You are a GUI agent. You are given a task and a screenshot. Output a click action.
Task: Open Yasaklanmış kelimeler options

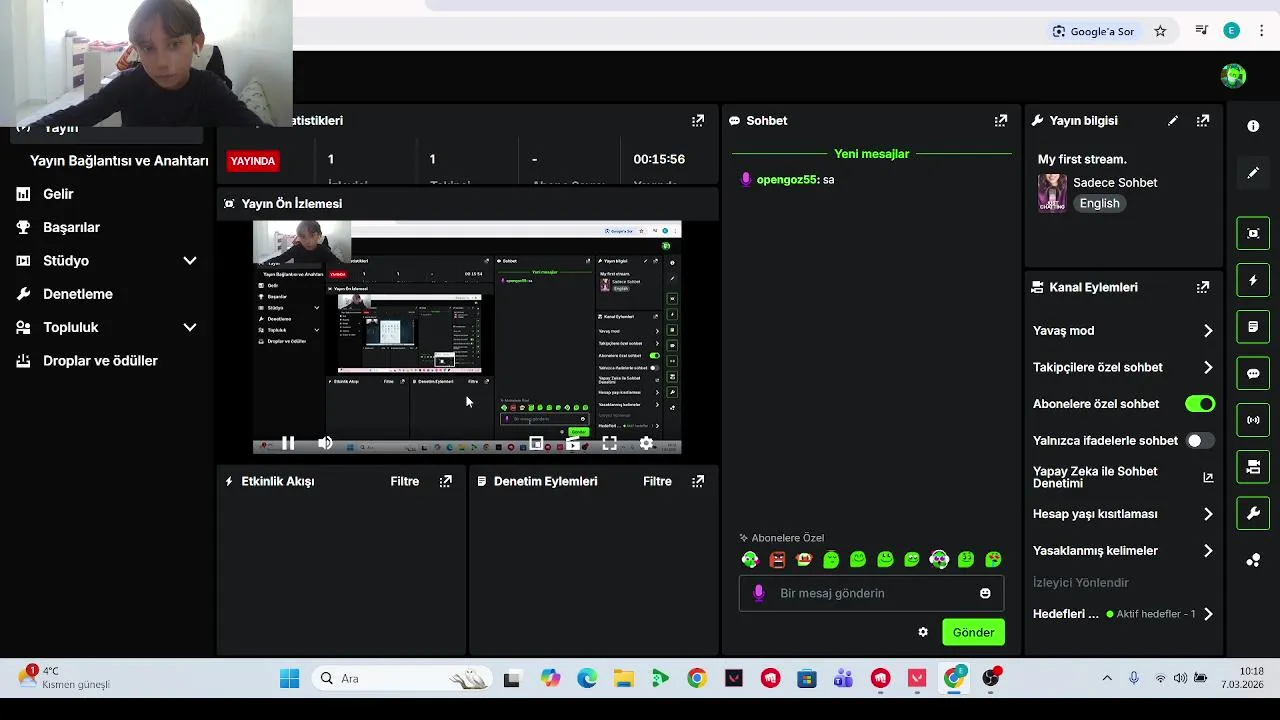pyautogui.click(x=1122, y=551)
